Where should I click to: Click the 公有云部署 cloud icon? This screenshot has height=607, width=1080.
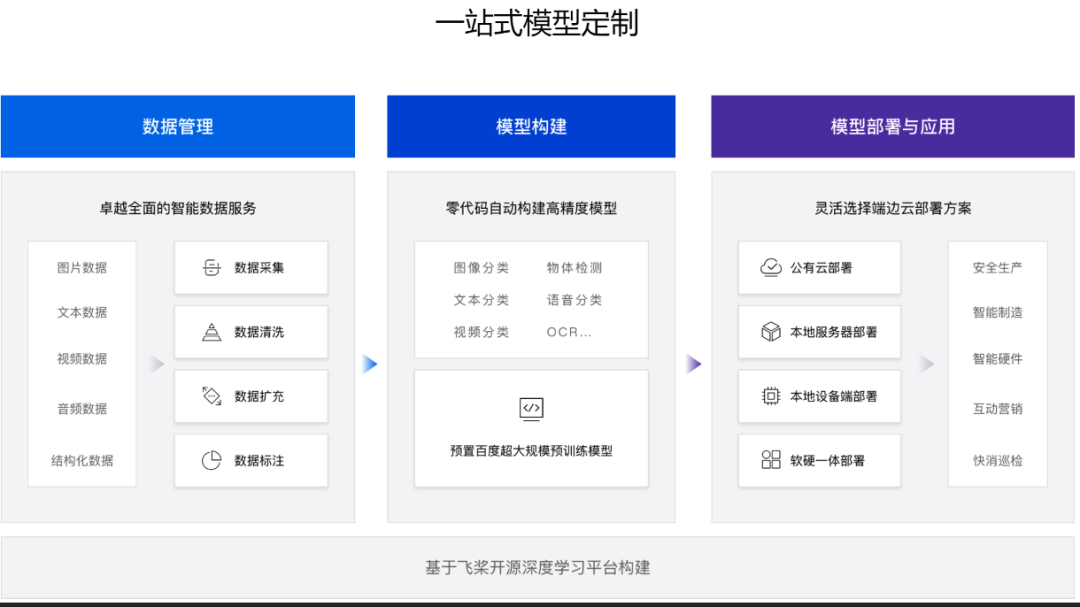pos(771,267)
